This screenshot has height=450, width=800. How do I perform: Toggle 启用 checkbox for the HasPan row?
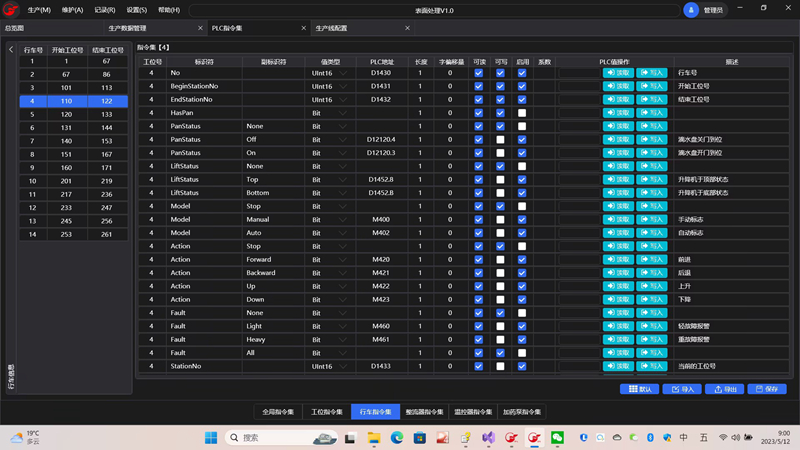coord(522,113)
